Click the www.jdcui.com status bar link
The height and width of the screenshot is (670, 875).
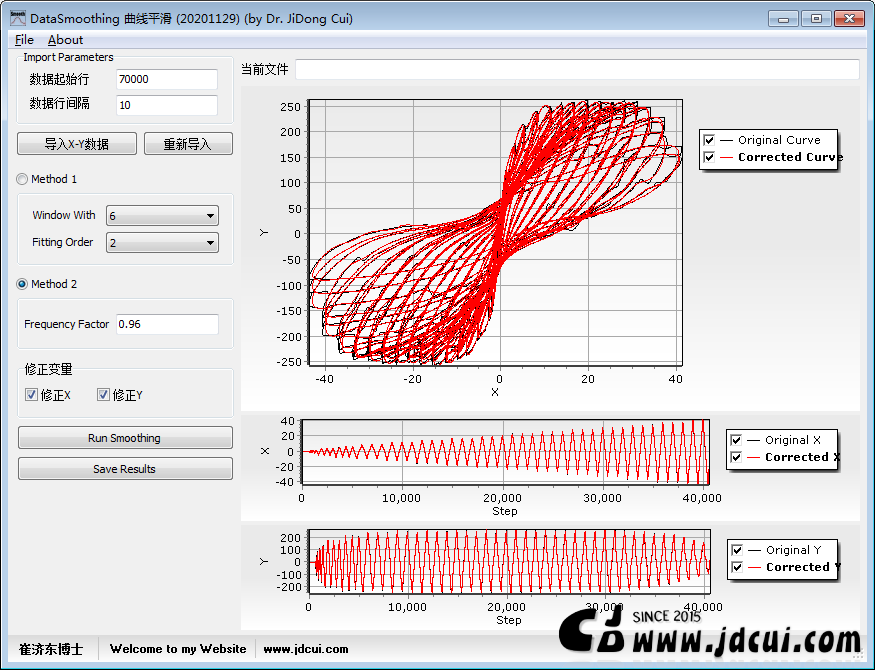306,649
